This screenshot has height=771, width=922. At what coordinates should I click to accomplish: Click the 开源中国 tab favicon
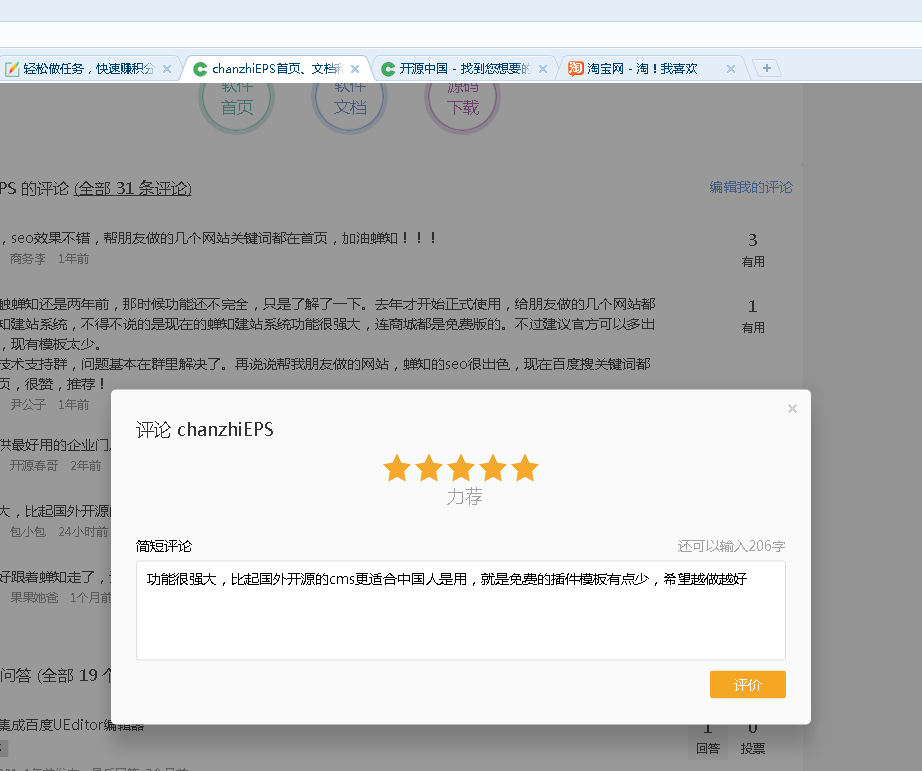click(388, 69)
